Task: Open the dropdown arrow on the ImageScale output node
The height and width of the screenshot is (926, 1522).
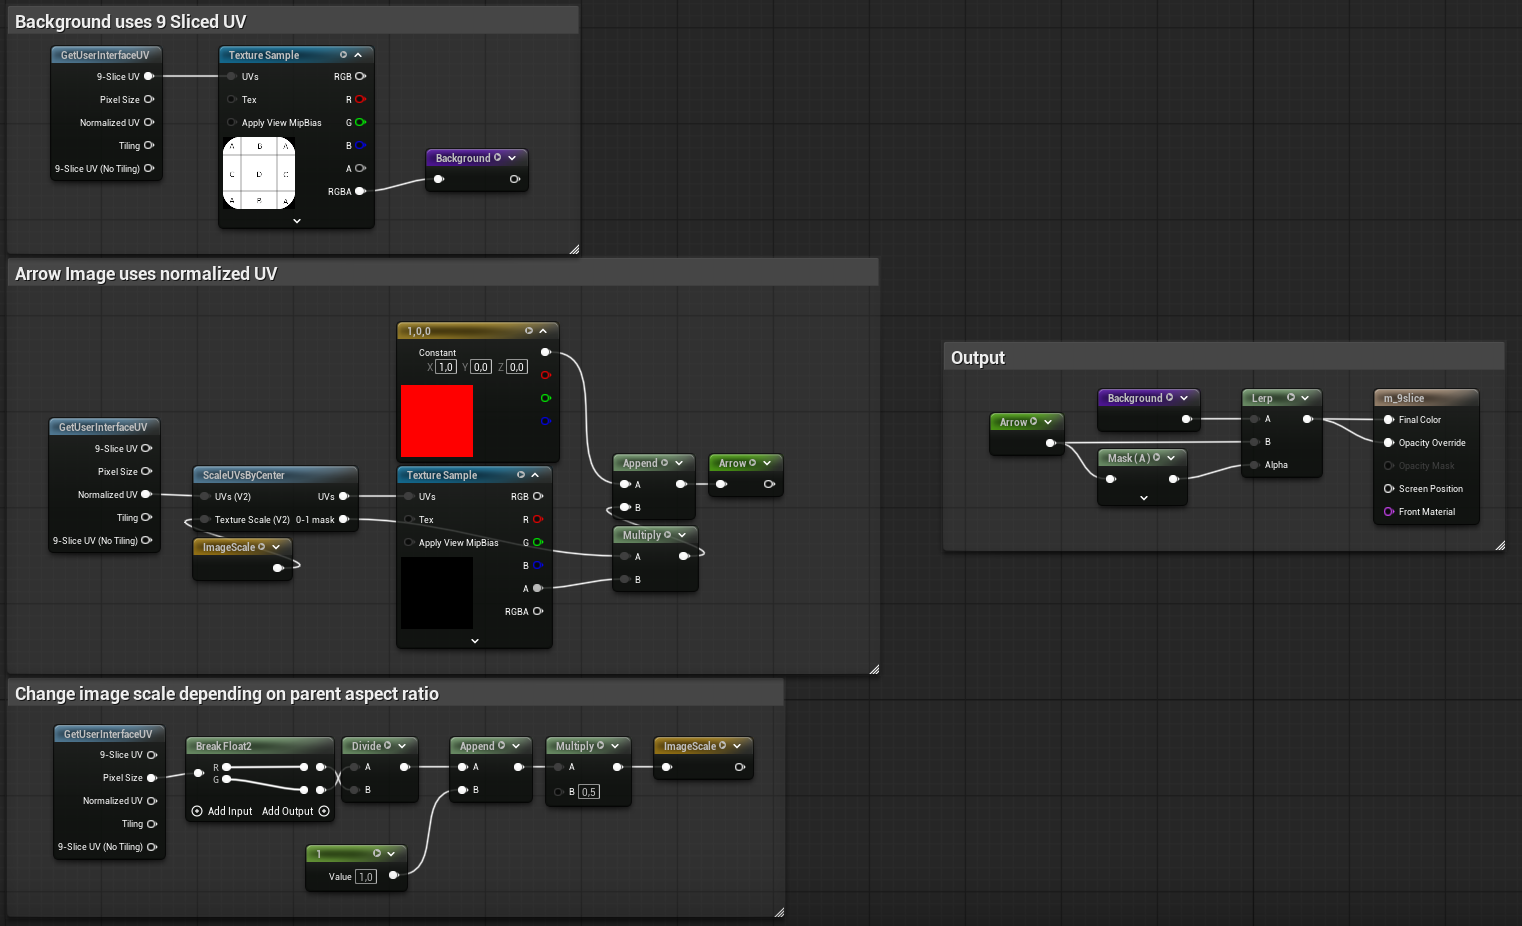Action: point(737,746)
